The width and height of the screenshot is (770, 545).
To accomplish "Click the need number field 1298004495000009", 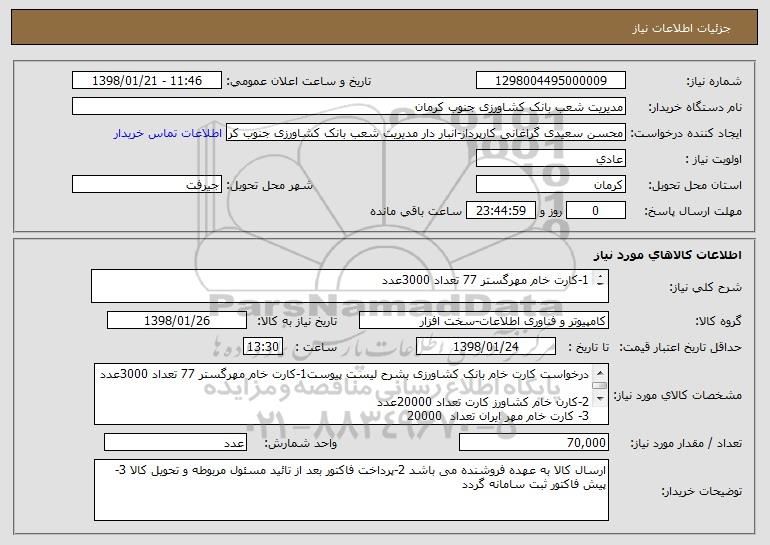I will (550, 80).
